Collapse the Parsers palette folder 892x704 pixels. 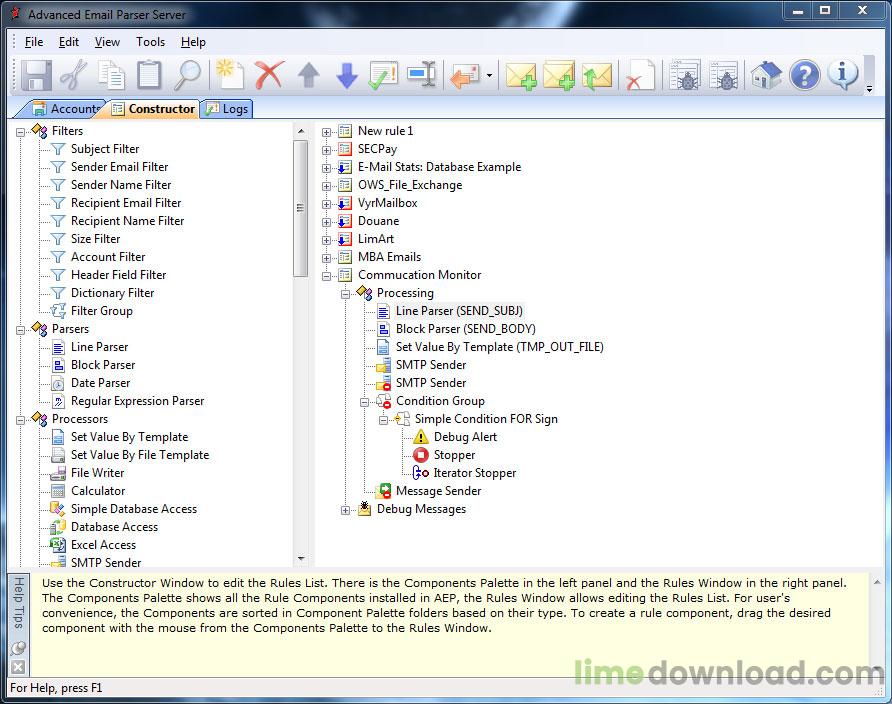[20, 330]
